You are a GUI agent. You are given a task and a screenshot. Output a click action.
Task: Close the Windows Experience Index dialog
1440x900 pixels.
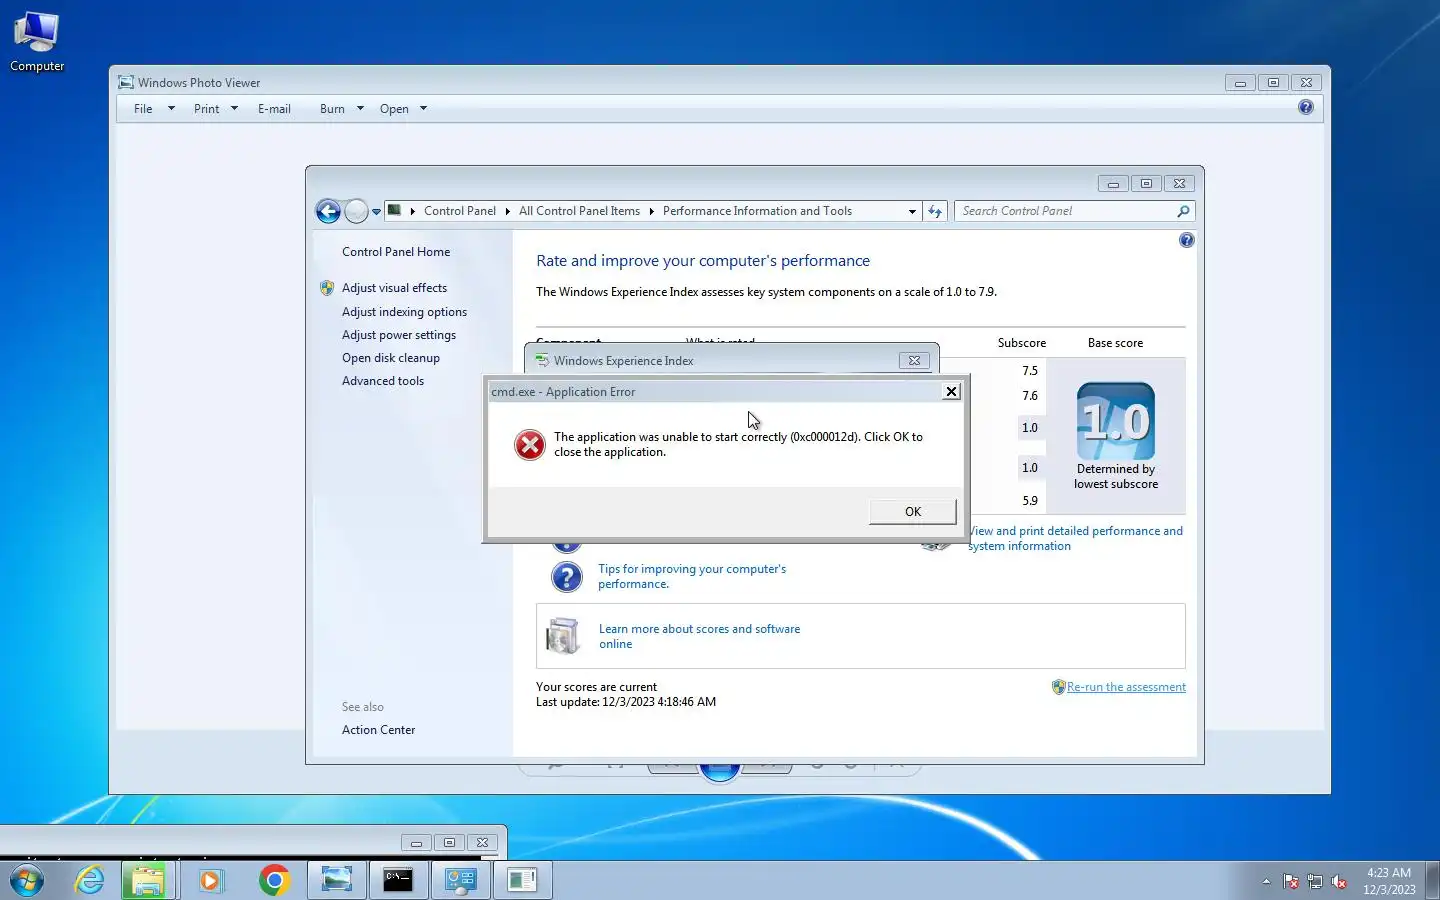click(914, 360)
